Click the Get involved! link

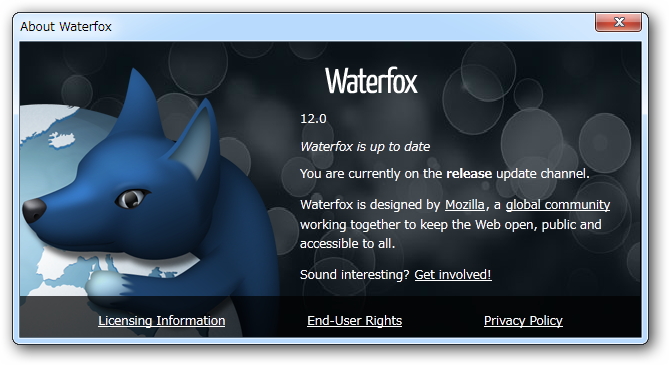click(x=453, y=274)
